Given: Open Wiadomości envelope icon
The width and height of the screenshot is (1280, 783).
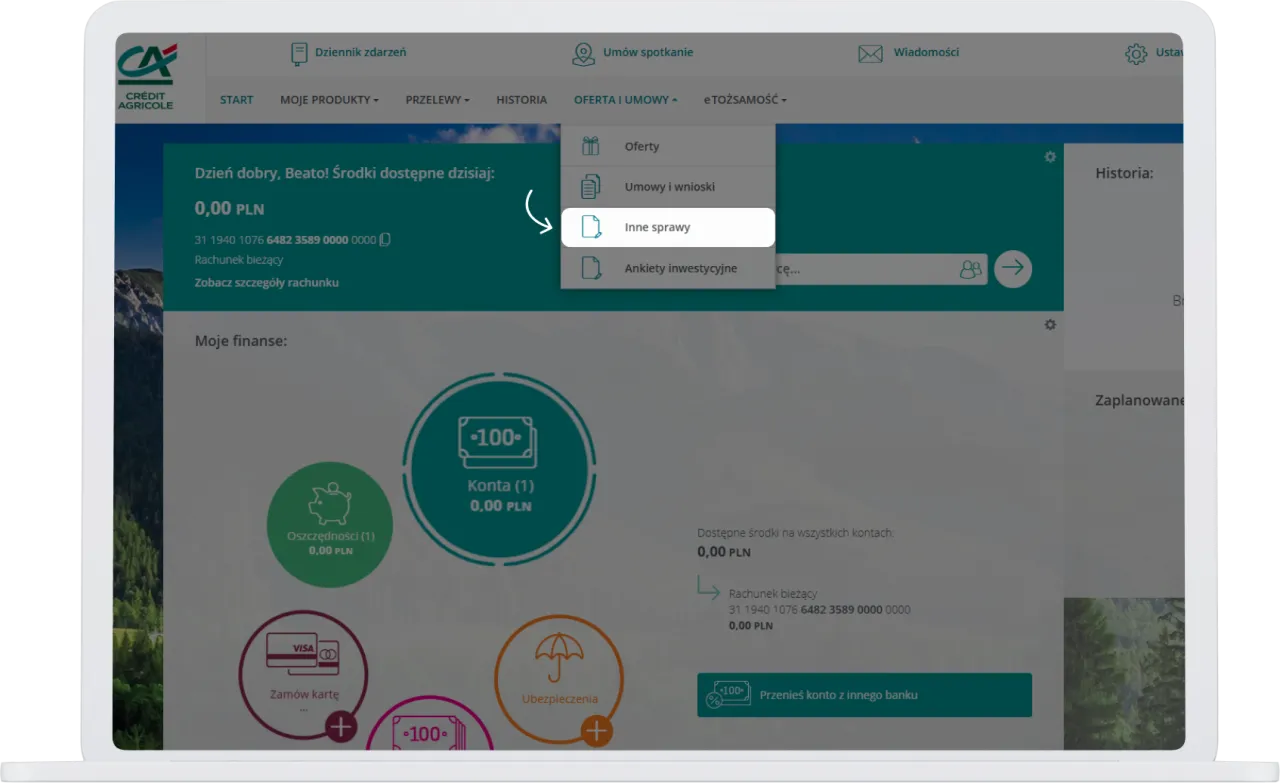Looking at the screenshot, I should tap(870, 53).
